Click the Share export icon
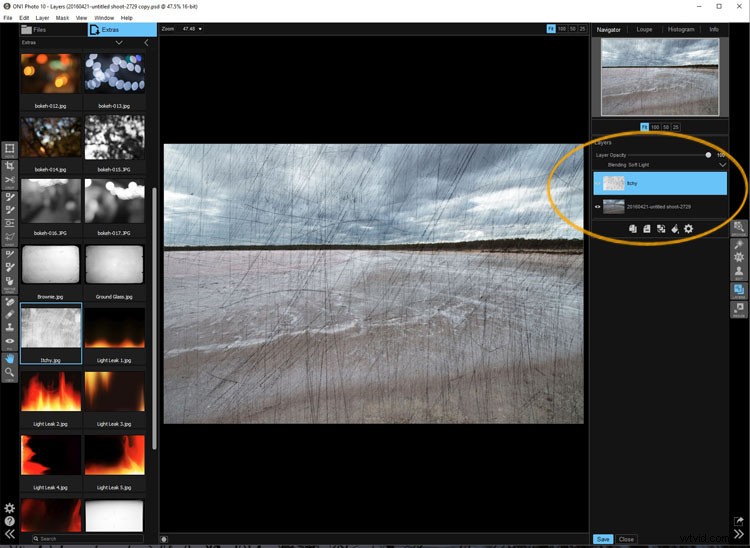Image resolution: width=750 pixels, height=548 pixels. [738, 521]
